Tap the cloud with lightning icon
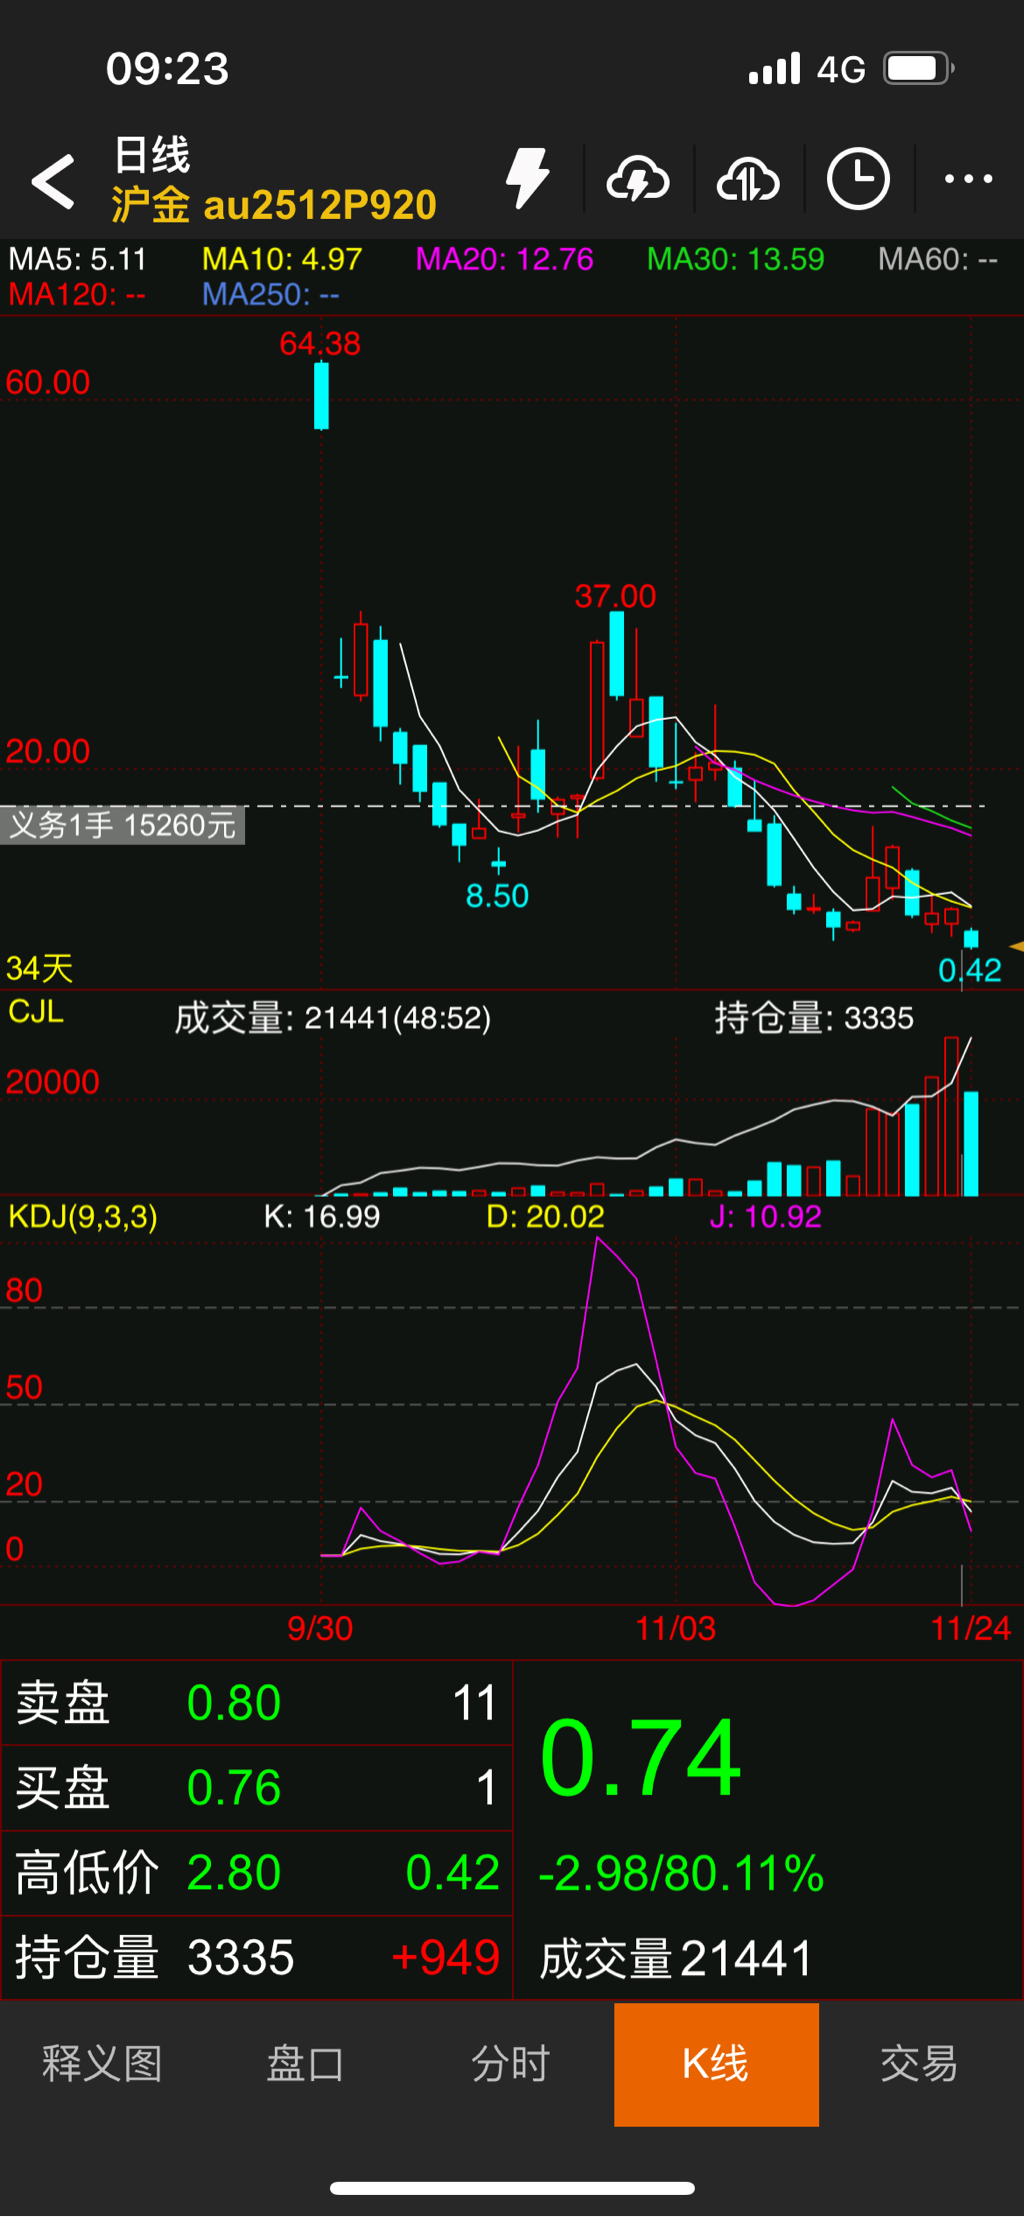The width and height of the screenshot is (1024, 2217). [x=638, y=180]
